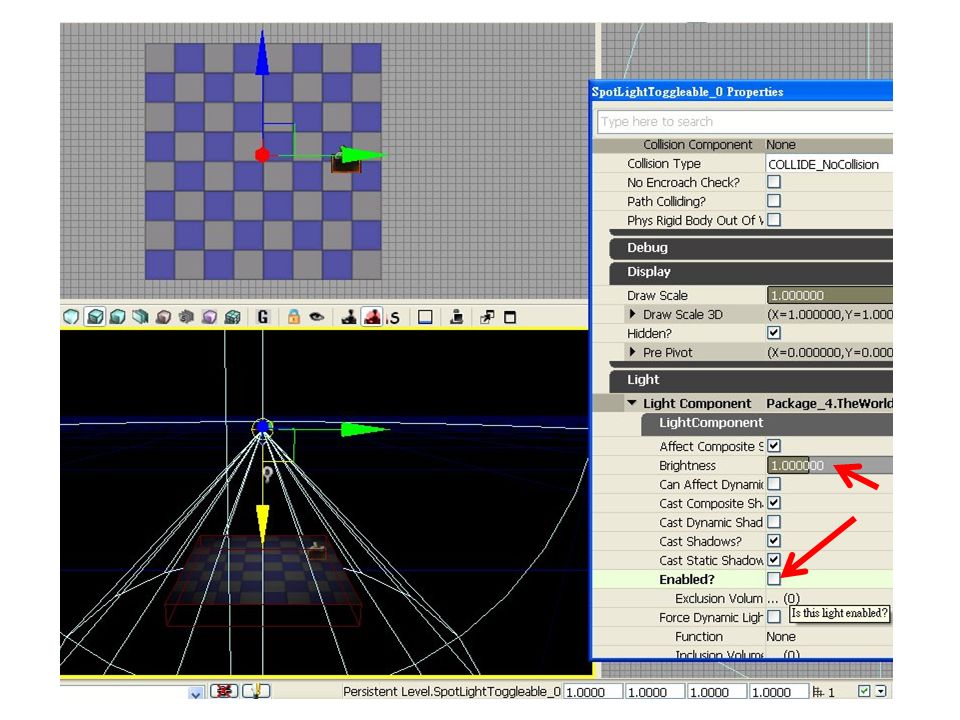
Task: Toggle Game View with the G icon
Action: pyautogui.click(x=263, y=317)
